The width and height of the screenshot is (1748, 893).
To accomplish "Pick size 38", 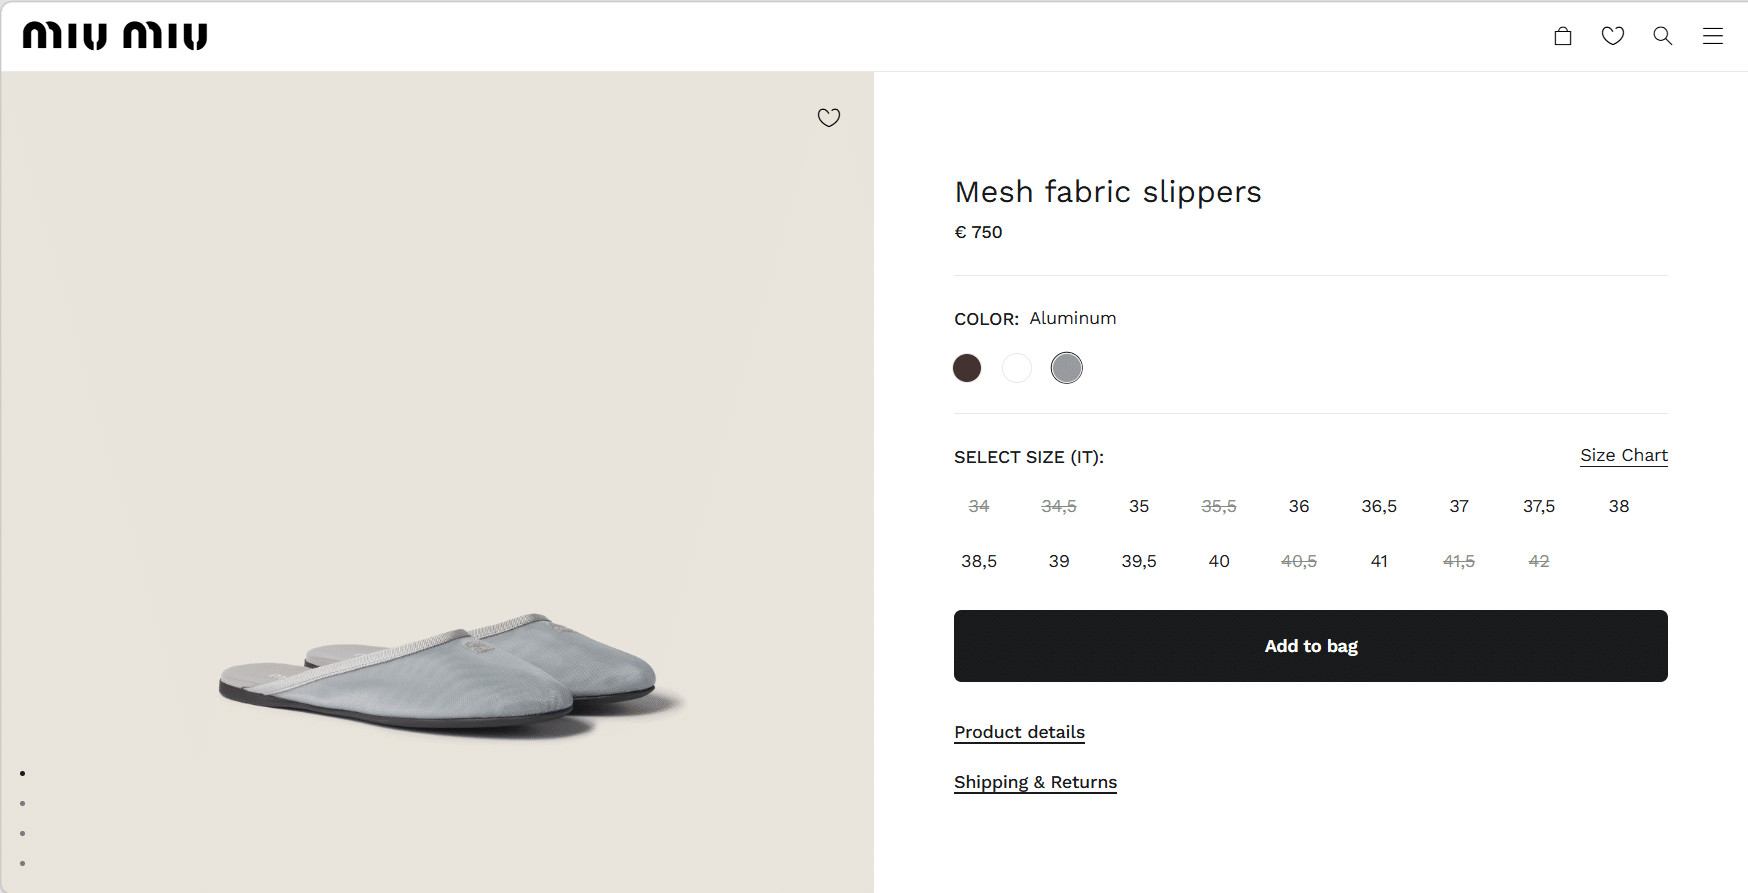I will coord(1619,506).
